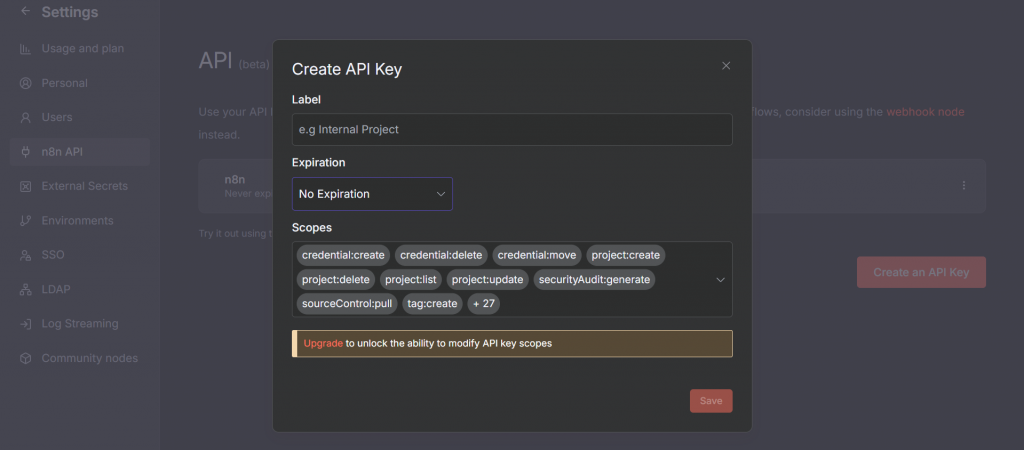Click the tag:create scope tag
1024x450 pixels.
432,304
